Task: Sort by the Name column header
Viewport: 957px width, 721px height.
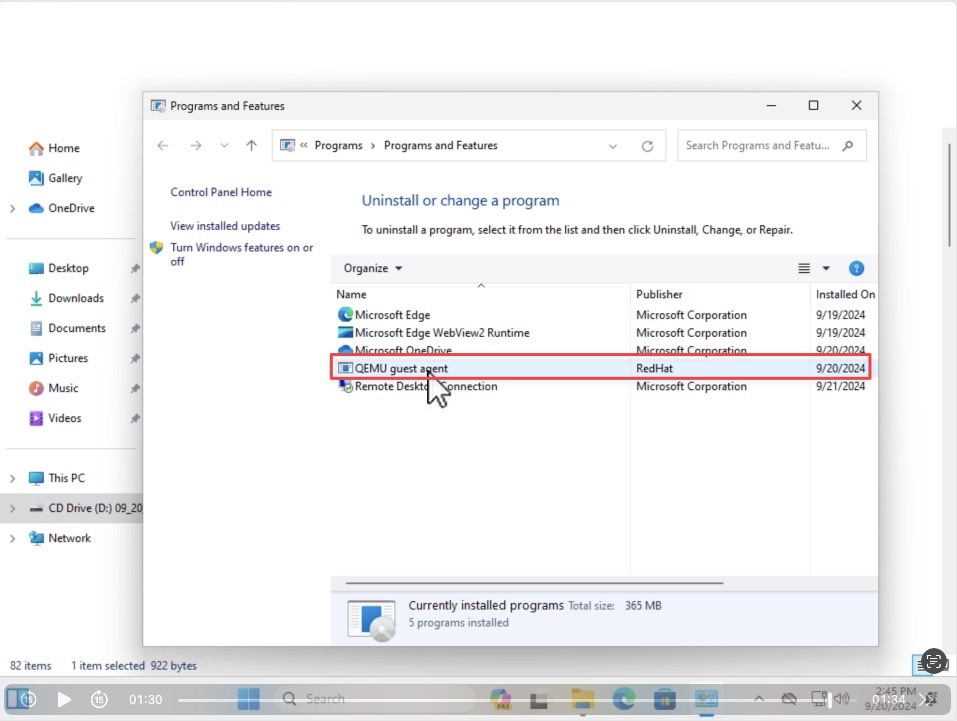Action: click(x=351, y=294)
